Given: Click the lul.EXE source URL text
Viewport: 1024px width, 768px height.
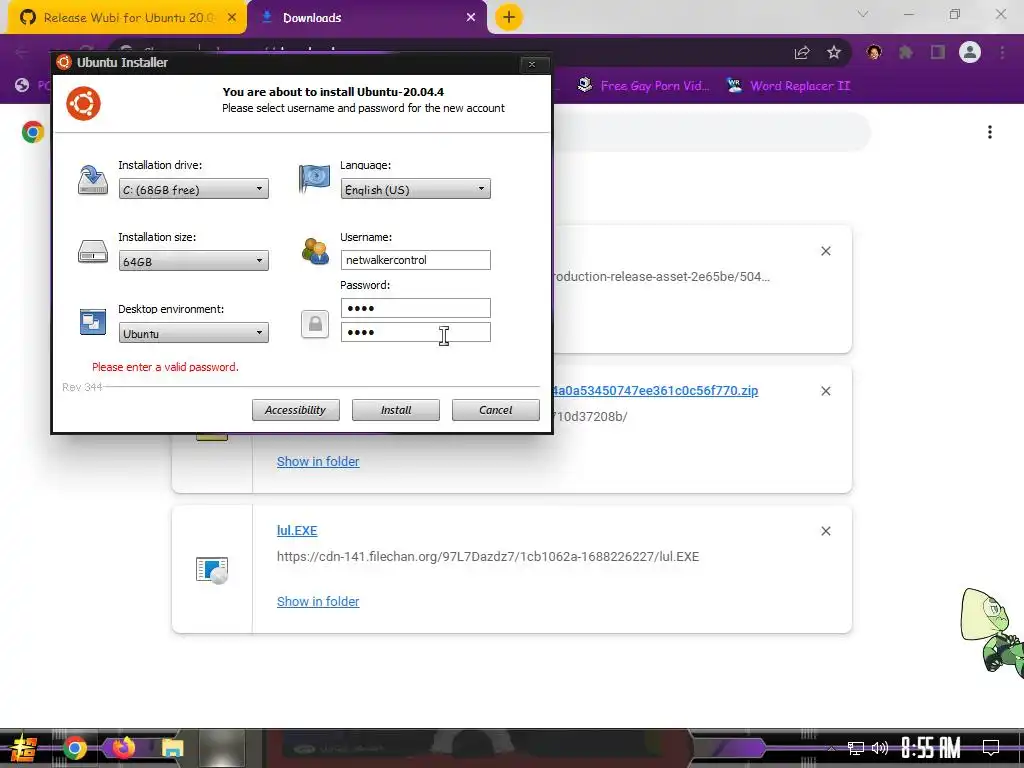Looking at the screenshot, I should [488, 556].
